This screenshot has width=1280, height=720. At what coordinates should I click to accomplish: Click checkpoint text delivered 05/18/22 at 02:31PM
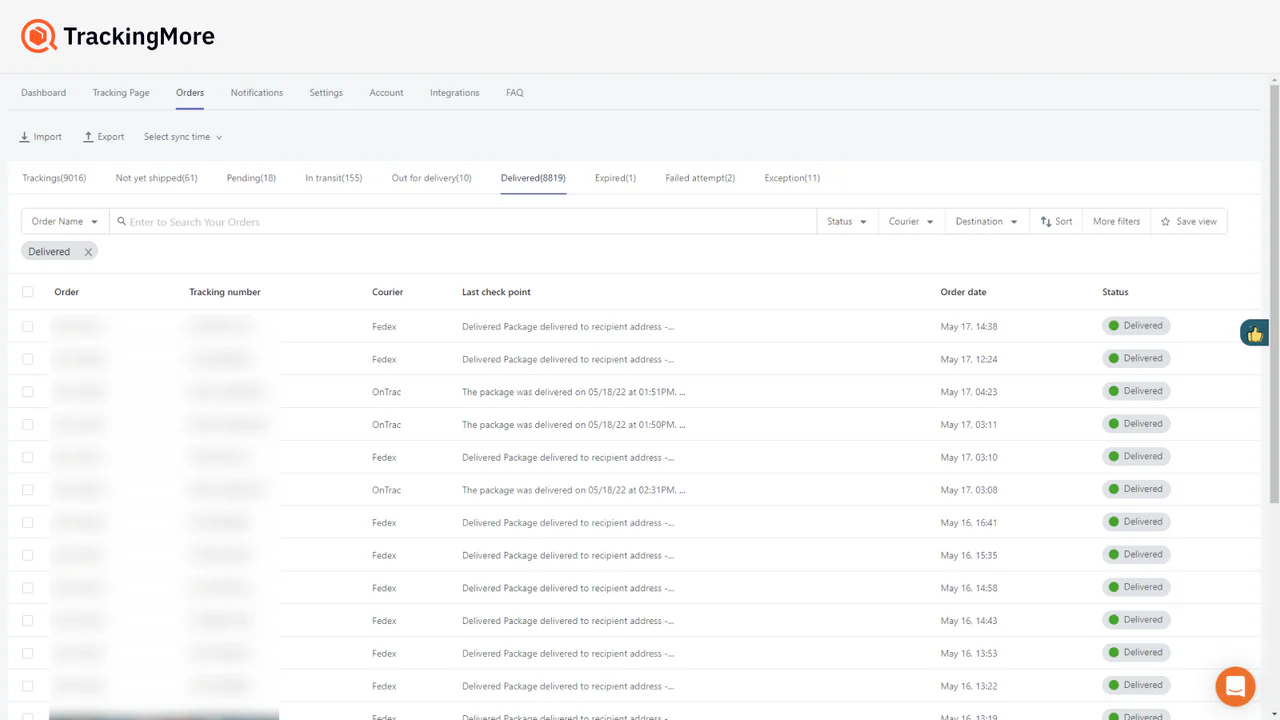pos(574,490)
